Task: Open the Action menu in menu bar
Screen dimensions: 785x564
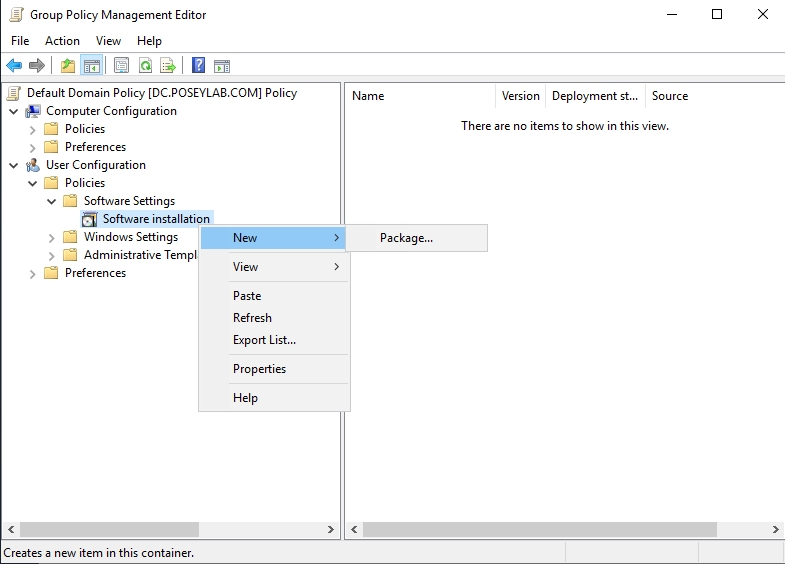Action: coord(62,41)
